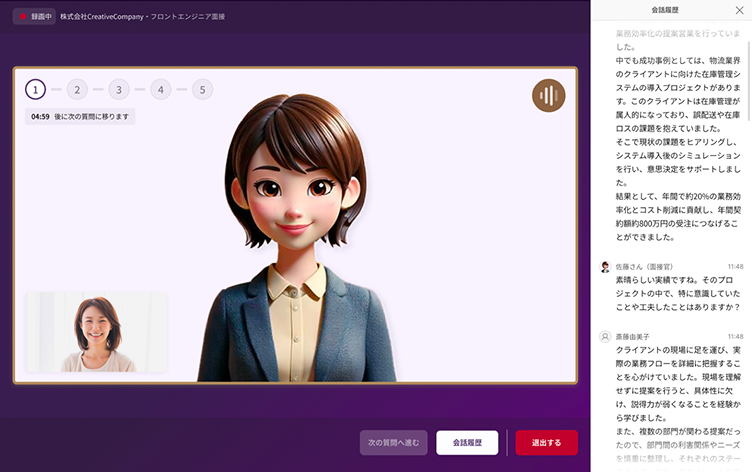The width and height of the screenshot is (752, 472).
Task: Click the red 録画中 recording indicator
Action: click(36, 17)
